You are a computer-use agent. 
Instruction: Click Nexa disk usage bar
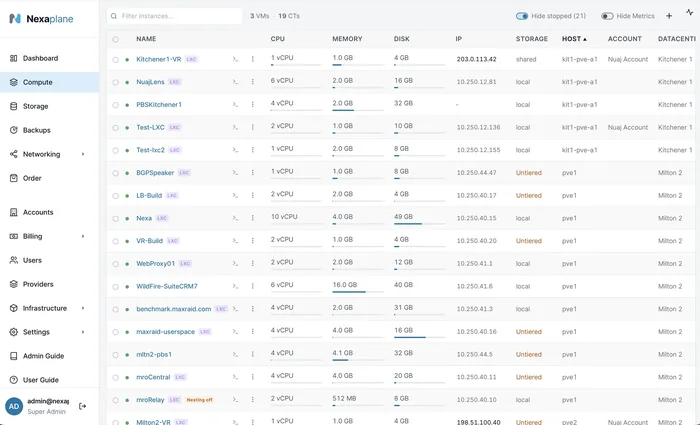(x=419, y=224)
